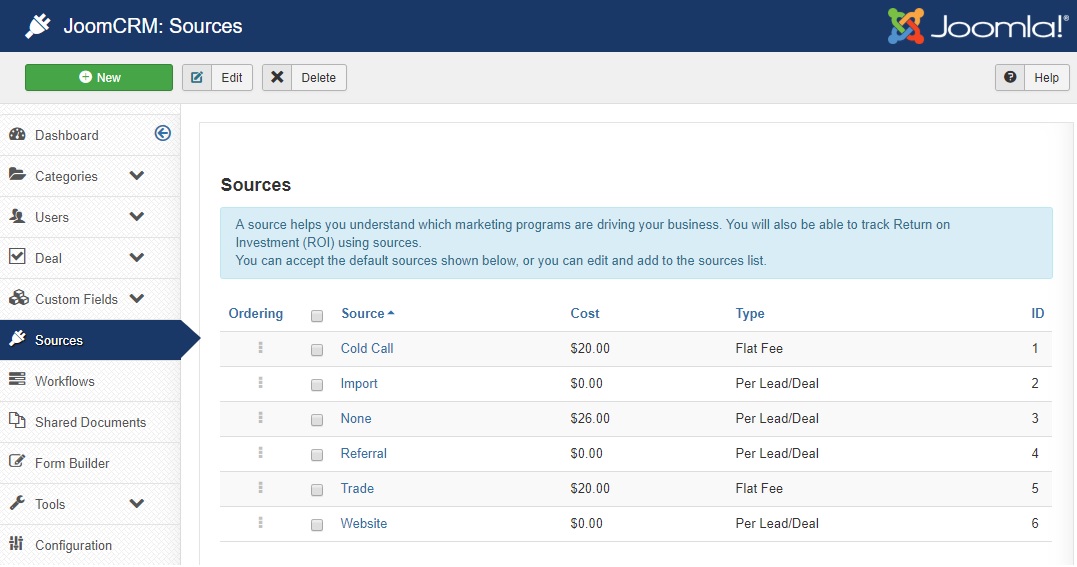Click the $26.00 cost value
The width and height of the screenshot is (1077, 567).
pos(590,419)
